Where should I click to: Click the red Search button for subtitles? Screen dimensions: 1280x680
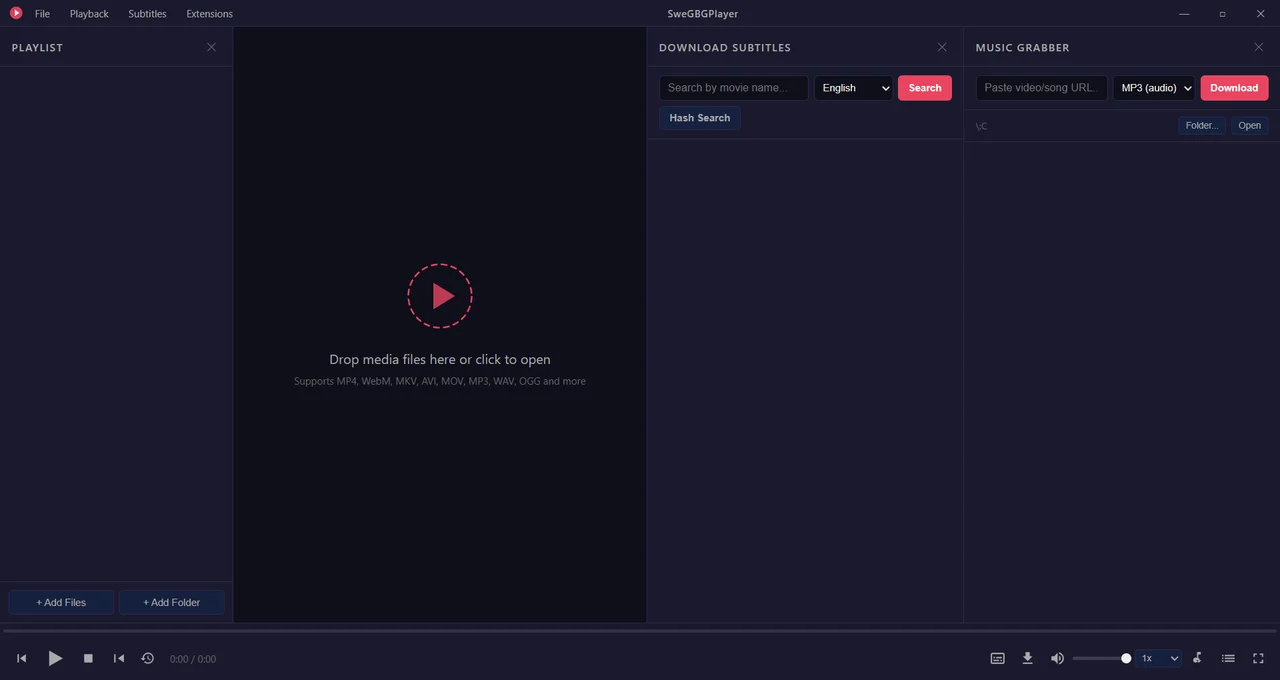pyautogui.click(x=925, y=88)
